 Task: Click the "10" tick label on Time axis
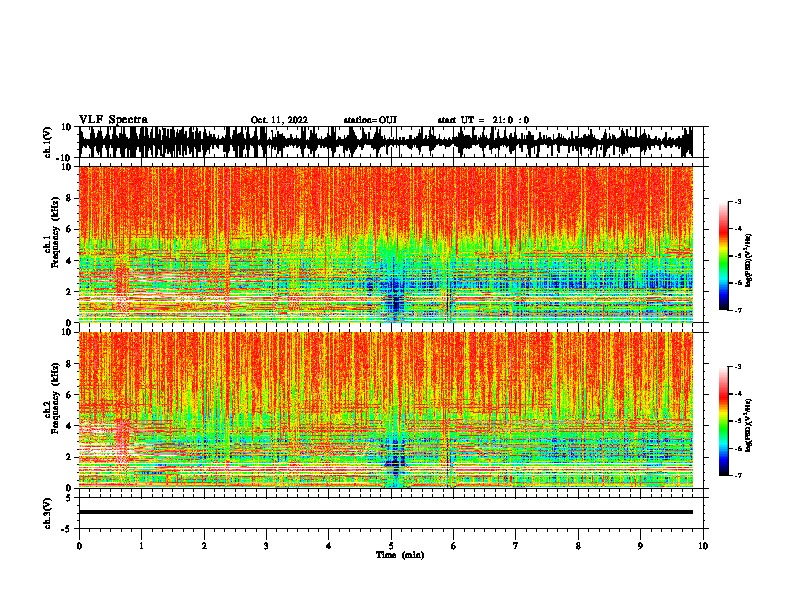point(703,546)
